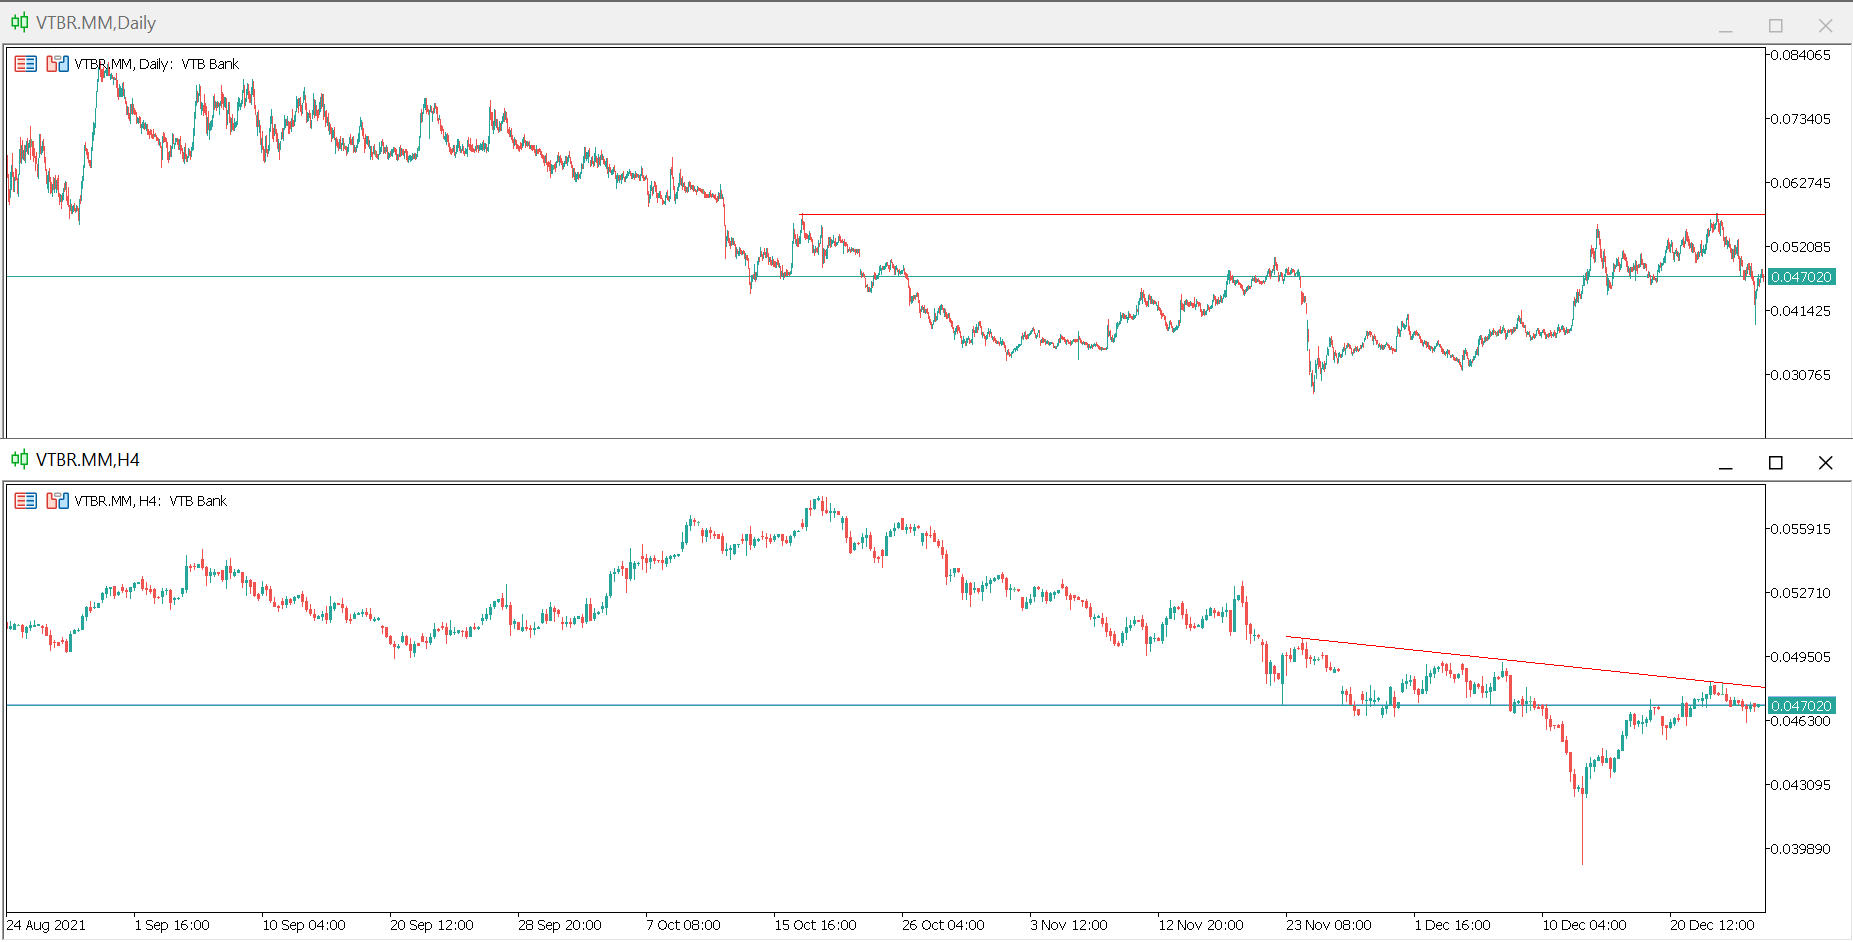Click the '7 Oct 08:00' time label

coord(683,925)
